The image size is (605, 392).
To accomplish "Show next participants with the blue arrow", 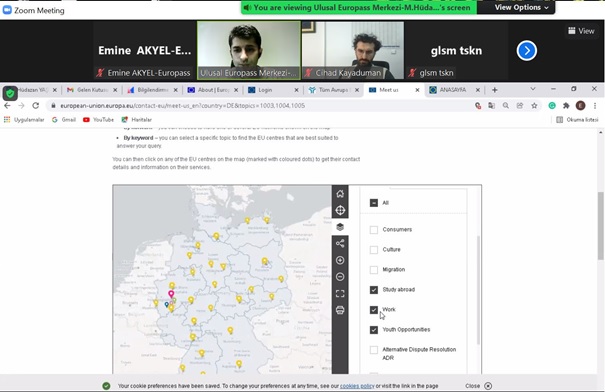I will (527, 51).
